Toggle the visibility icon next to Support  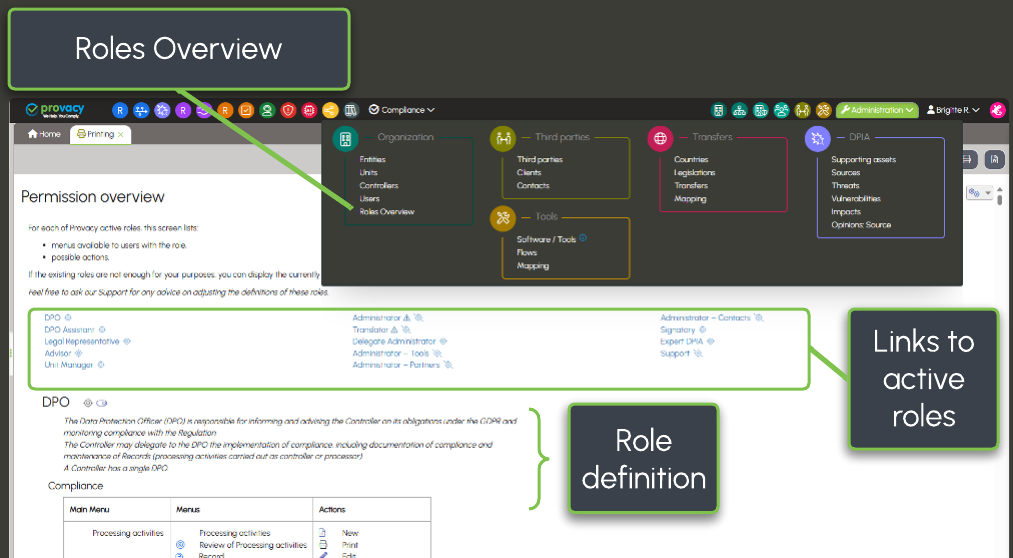[698, 354]
